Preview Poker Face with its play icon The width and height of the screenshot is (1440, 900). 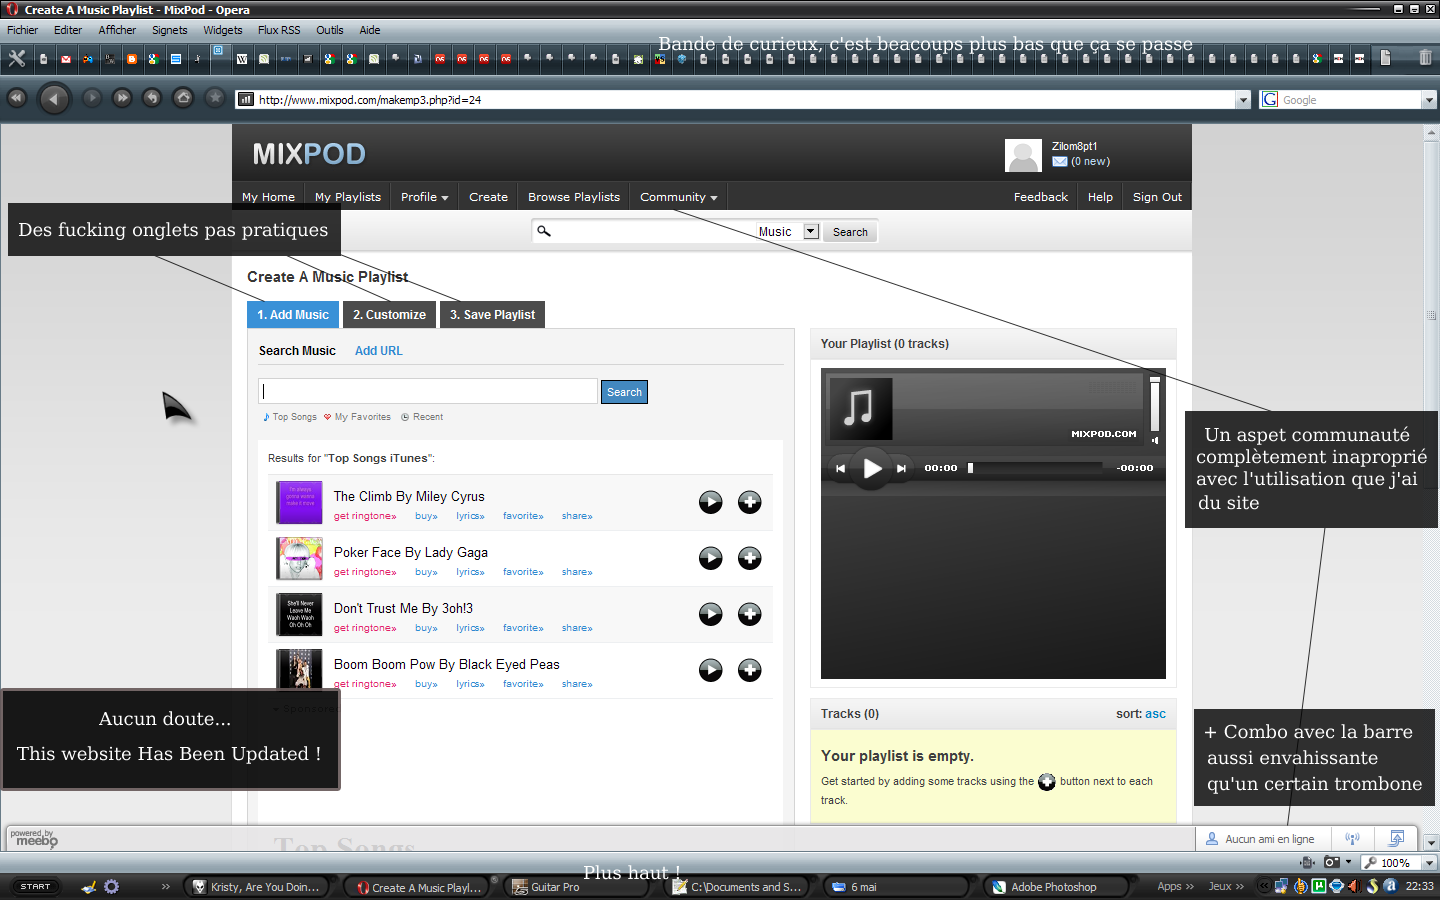711,558
